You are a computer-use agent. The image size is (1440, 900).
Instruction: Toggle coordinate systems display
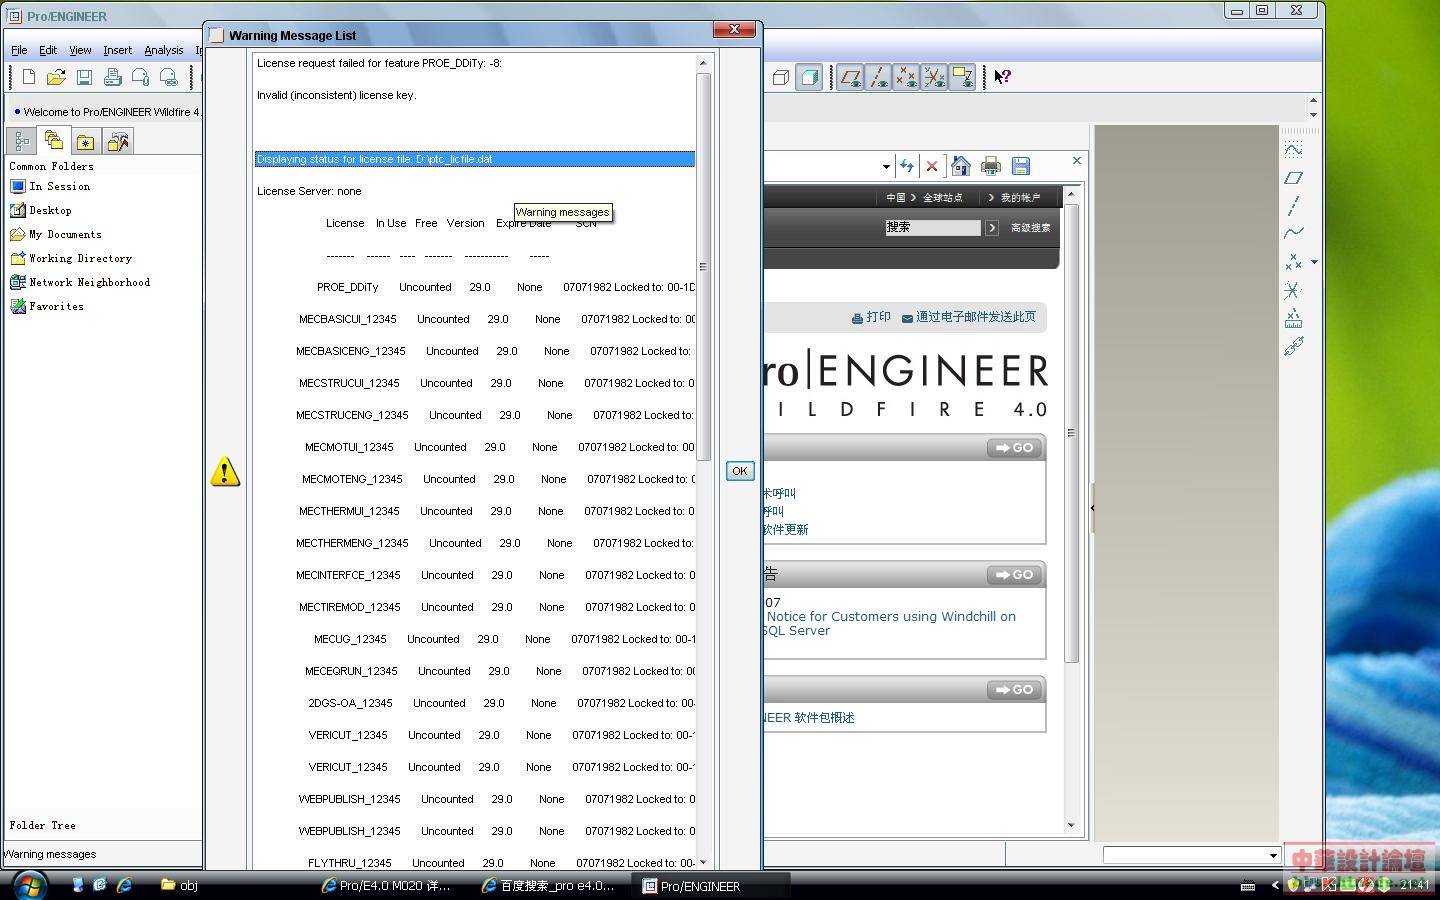[x=934, y=77]
